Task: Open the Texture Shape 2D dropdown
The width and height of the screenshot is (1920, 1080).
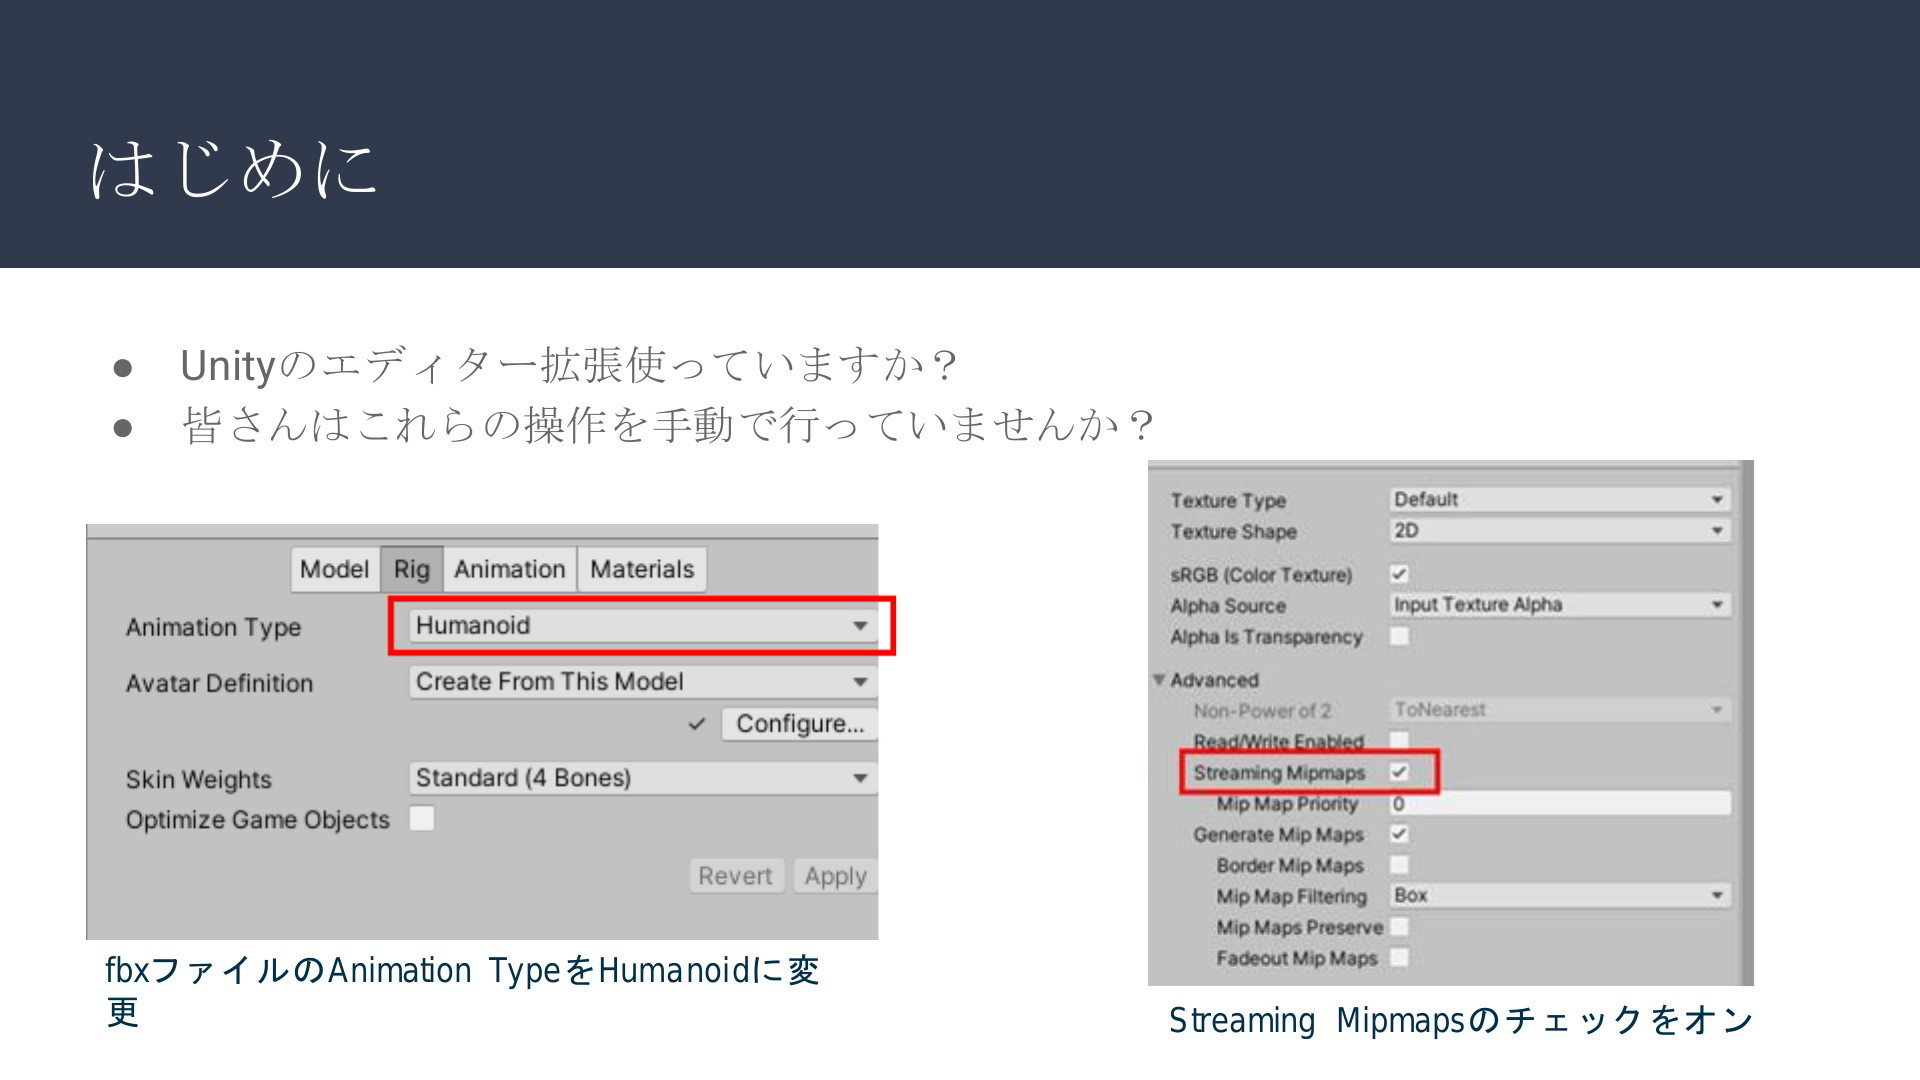Action: tap(1560, 530)
